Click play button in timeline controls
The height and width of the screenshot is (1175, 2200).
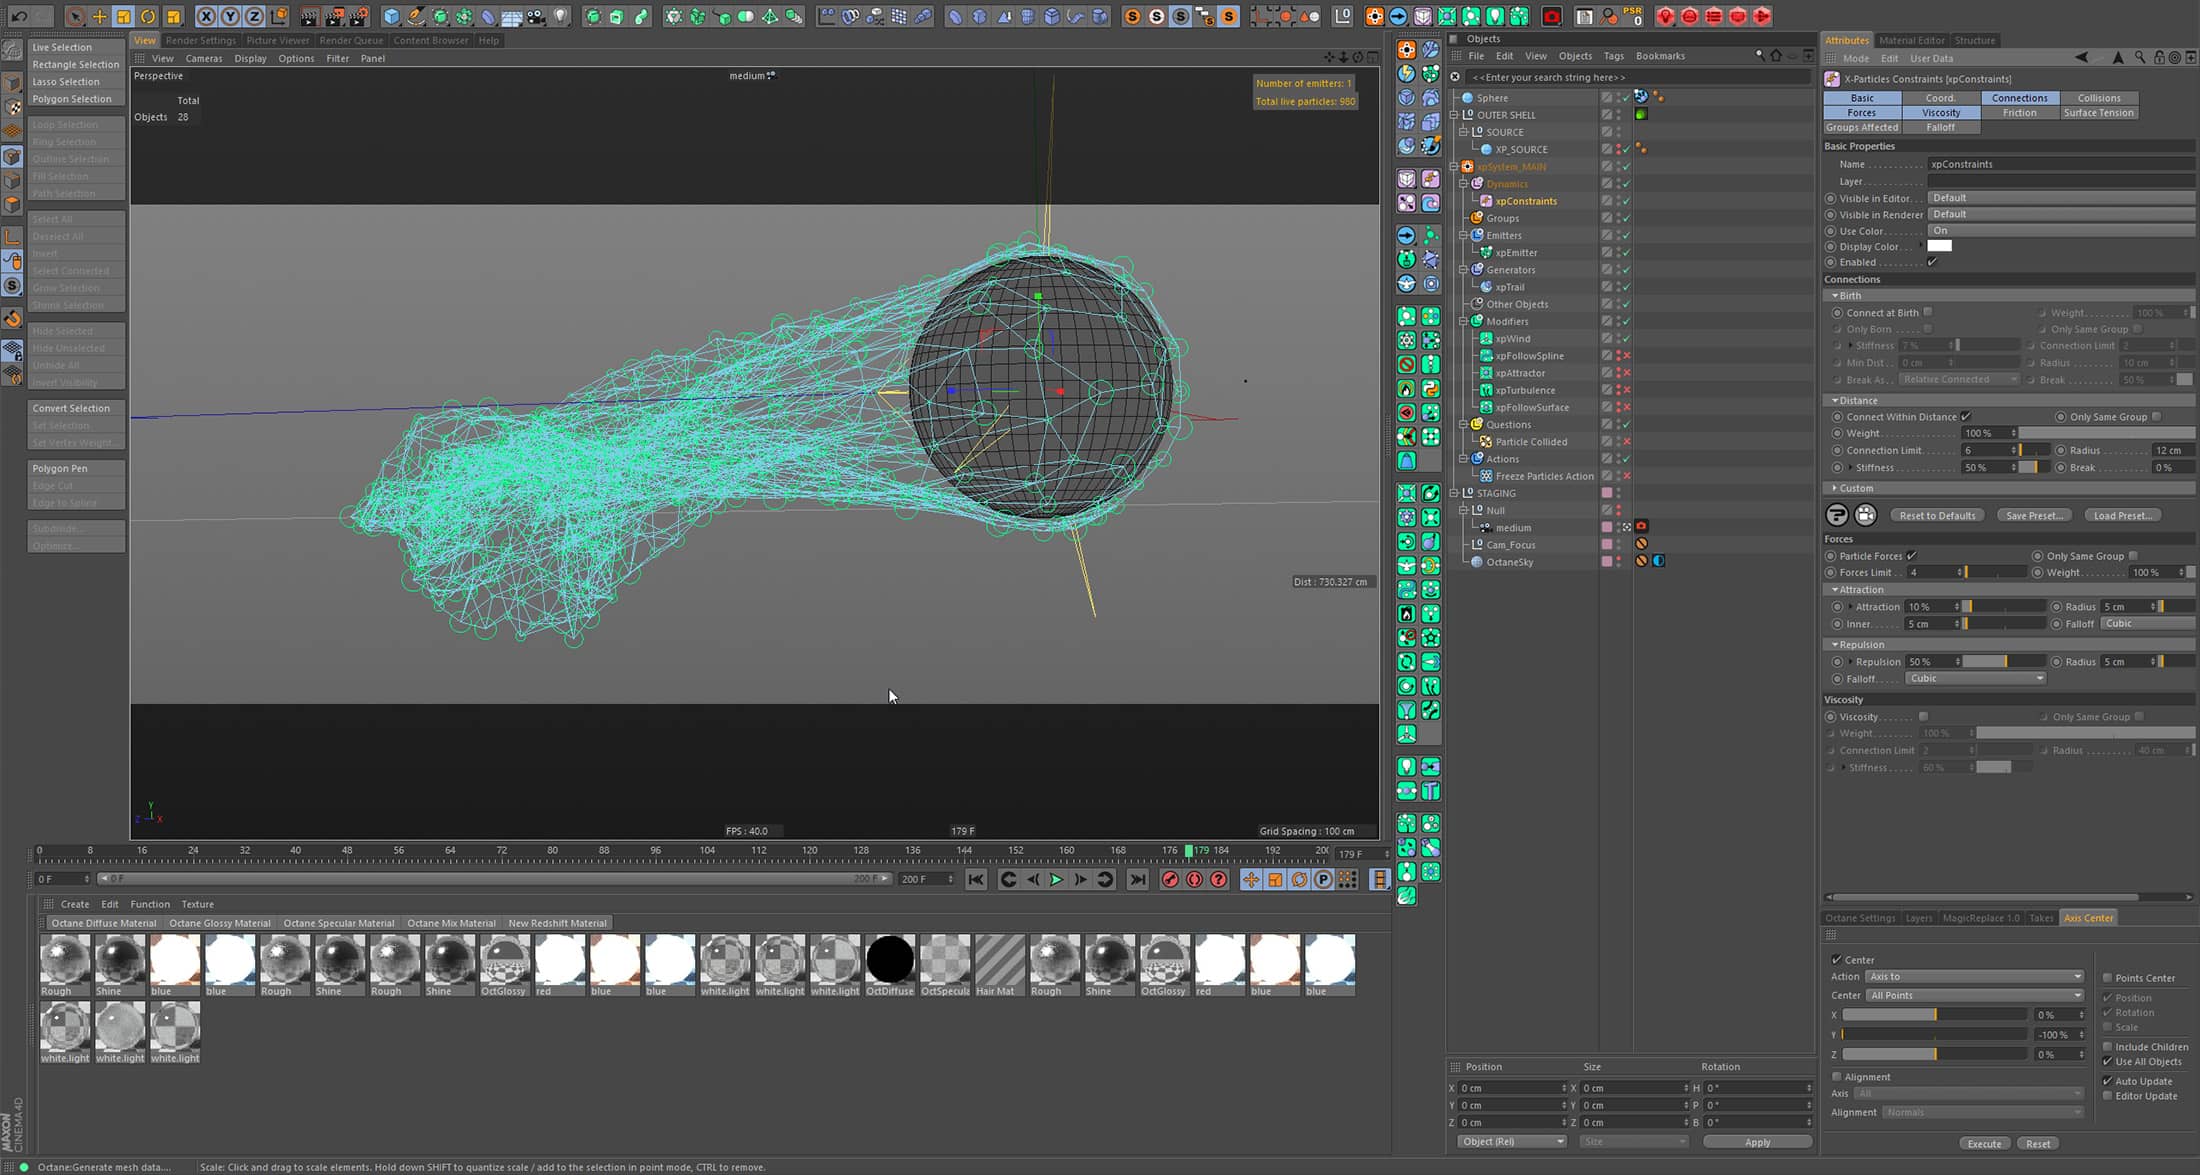1056,878
